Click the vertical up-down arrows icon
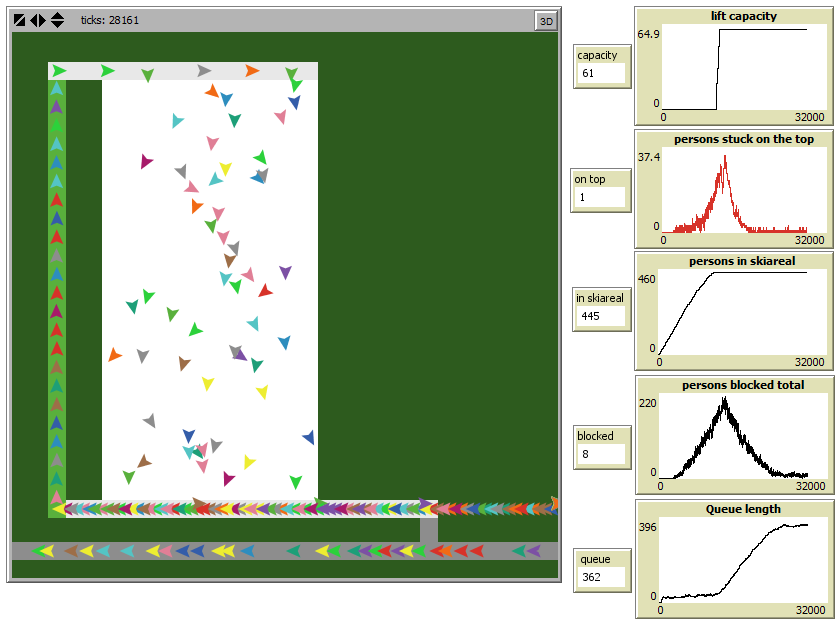Image resolution: width=840 pixels, height=626 pixels. (x=57, y=20)
